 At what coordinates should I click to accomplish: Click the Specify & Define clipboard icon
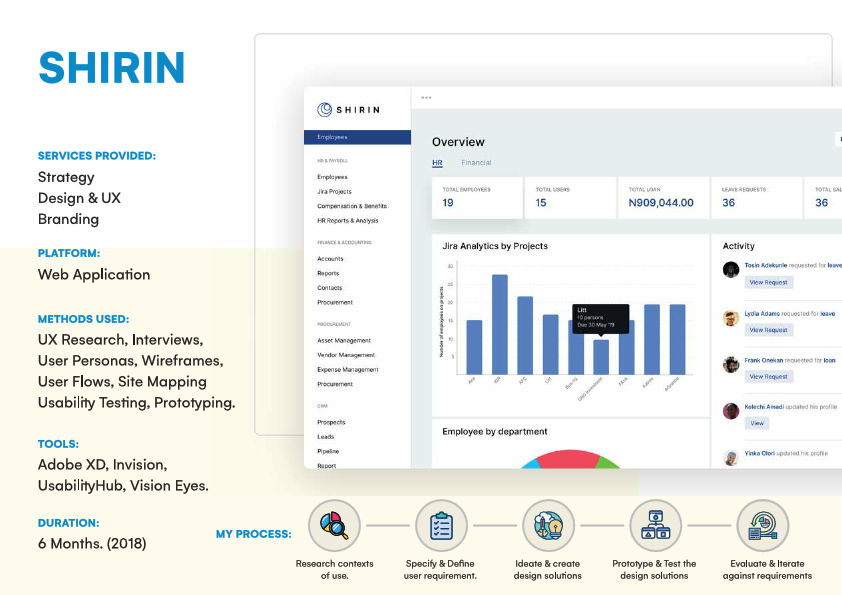pyautogui.click(x=441, y=525)
